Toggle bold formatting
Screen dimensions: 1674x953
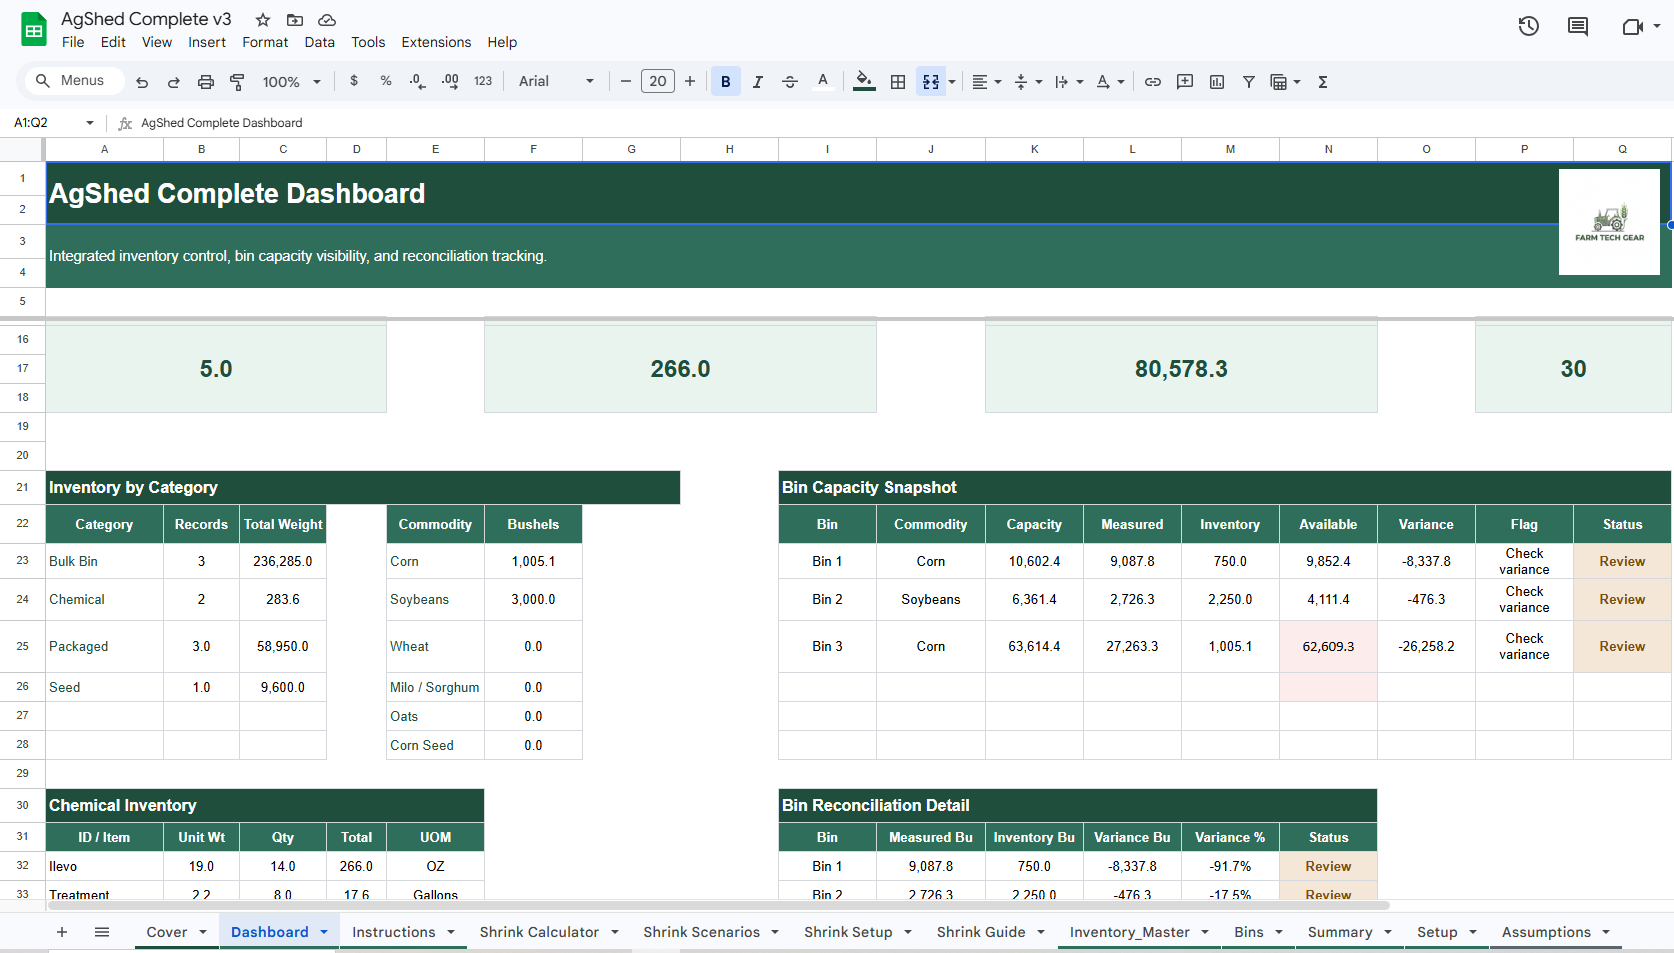pos(725,81)
